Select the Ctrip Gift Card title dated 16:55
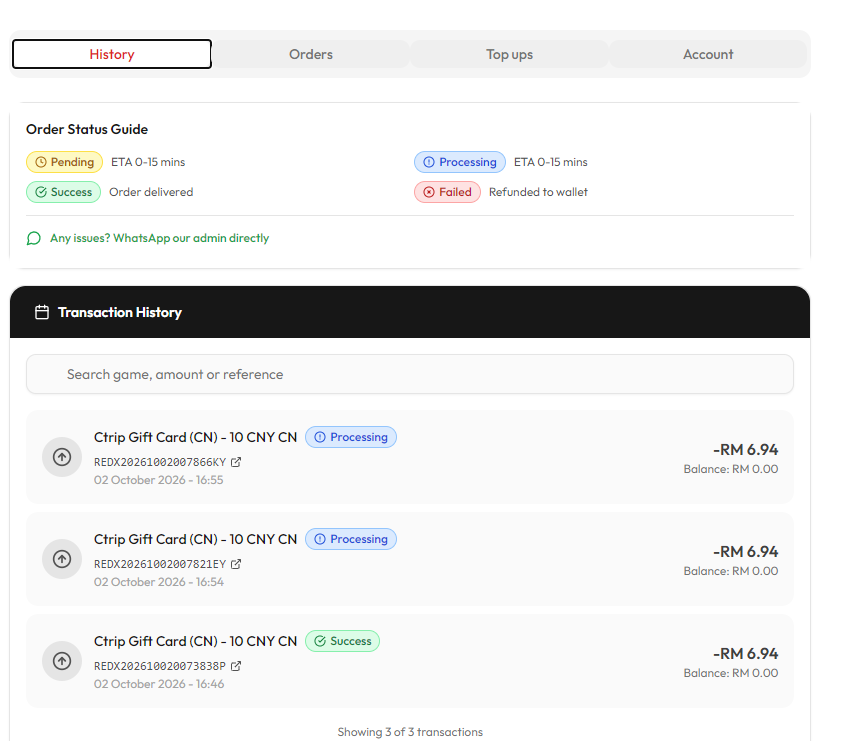The width and height of the screenshot is (847, 741). (196, 437)
